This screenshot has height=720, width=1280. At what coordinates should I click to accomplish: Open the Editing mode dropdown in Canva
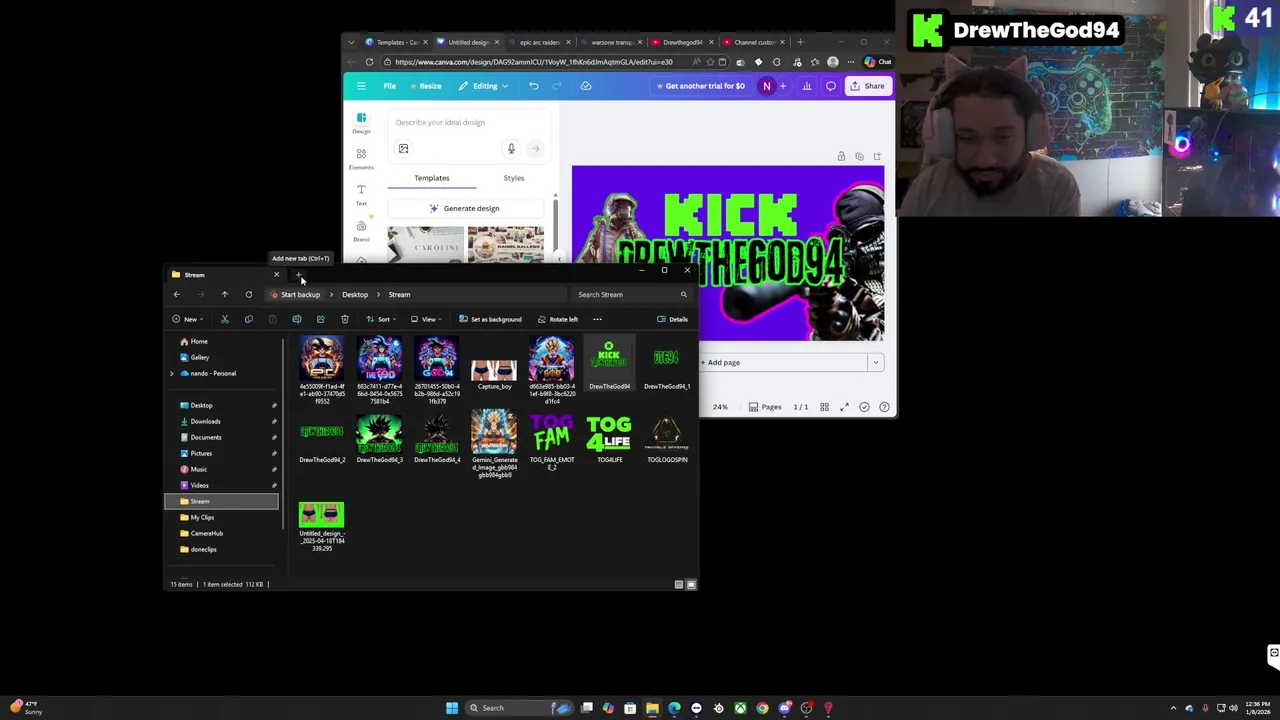click(x=484, y=86)
